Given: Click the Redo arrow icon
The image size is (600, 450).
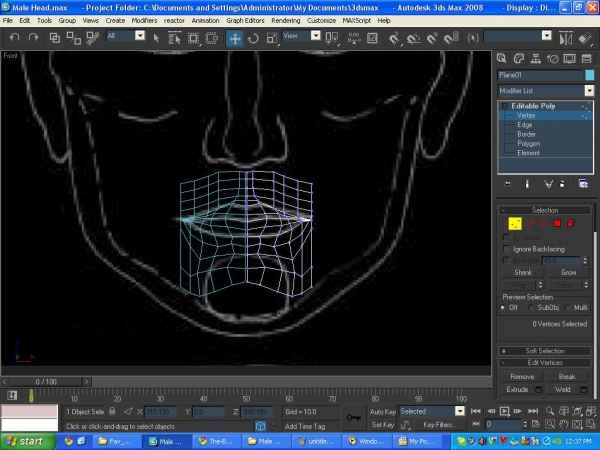Looking at the screenshot, I should coord(34,38).
